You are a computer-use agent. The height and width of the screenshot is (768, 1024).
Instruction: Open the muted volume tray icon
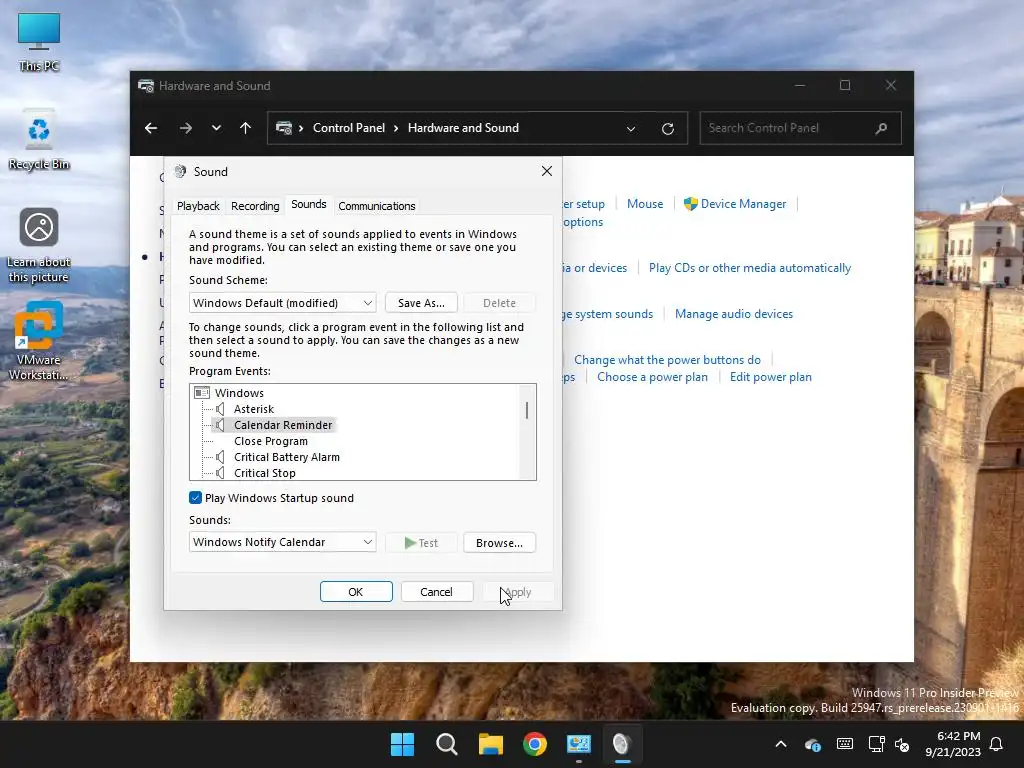902,744
